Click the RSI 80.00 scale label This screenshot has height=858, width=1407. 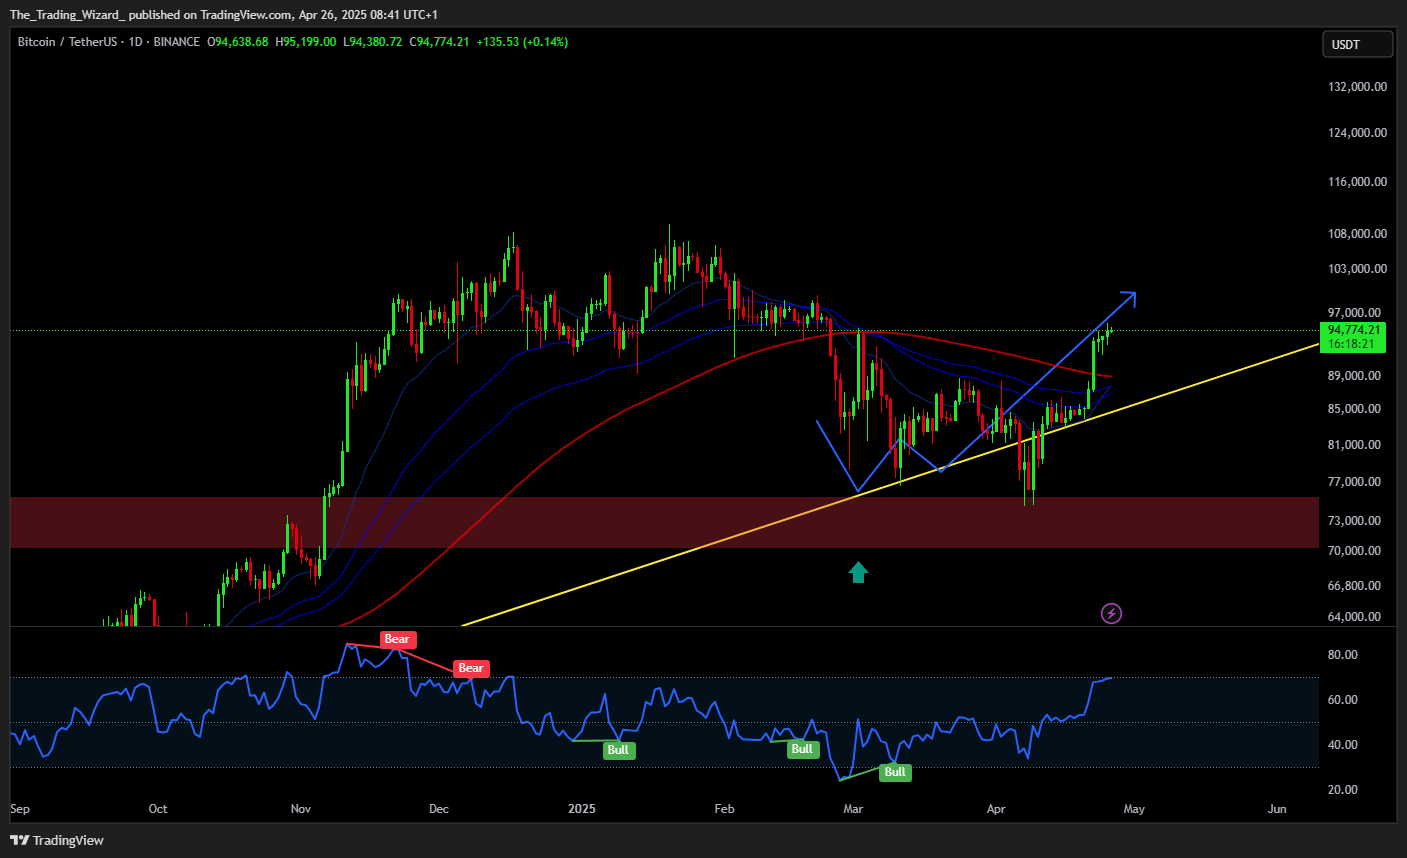point(1342,655)
